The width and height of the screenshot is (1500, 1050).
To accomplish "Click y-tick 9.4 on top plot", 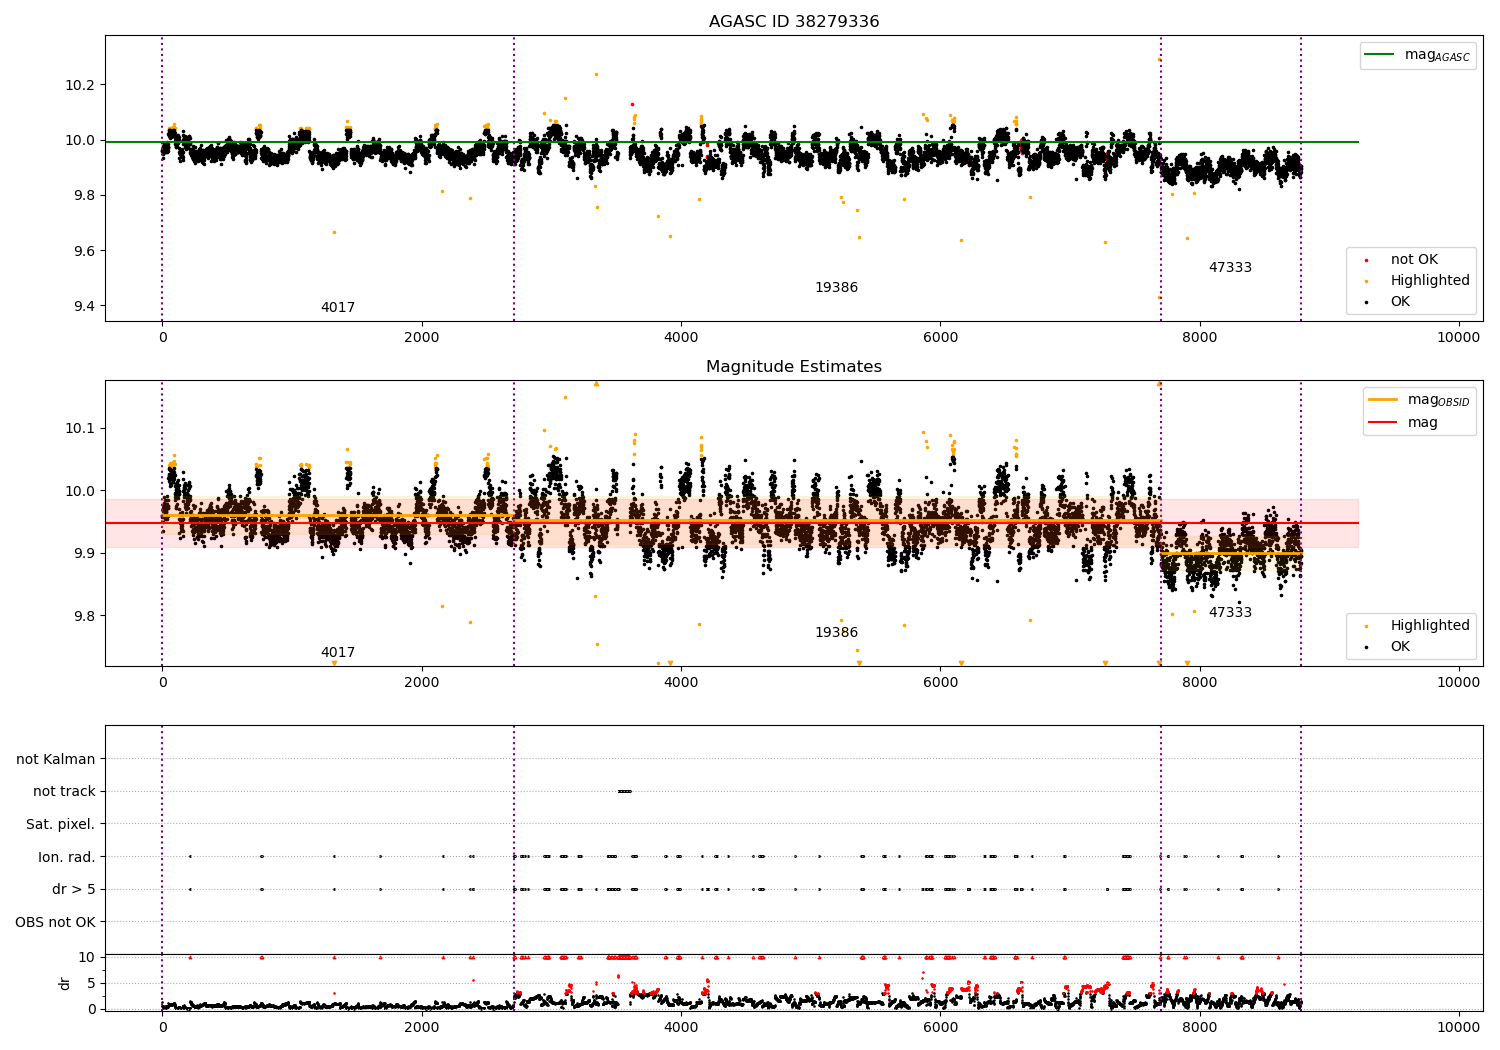I will pos(85,306).
